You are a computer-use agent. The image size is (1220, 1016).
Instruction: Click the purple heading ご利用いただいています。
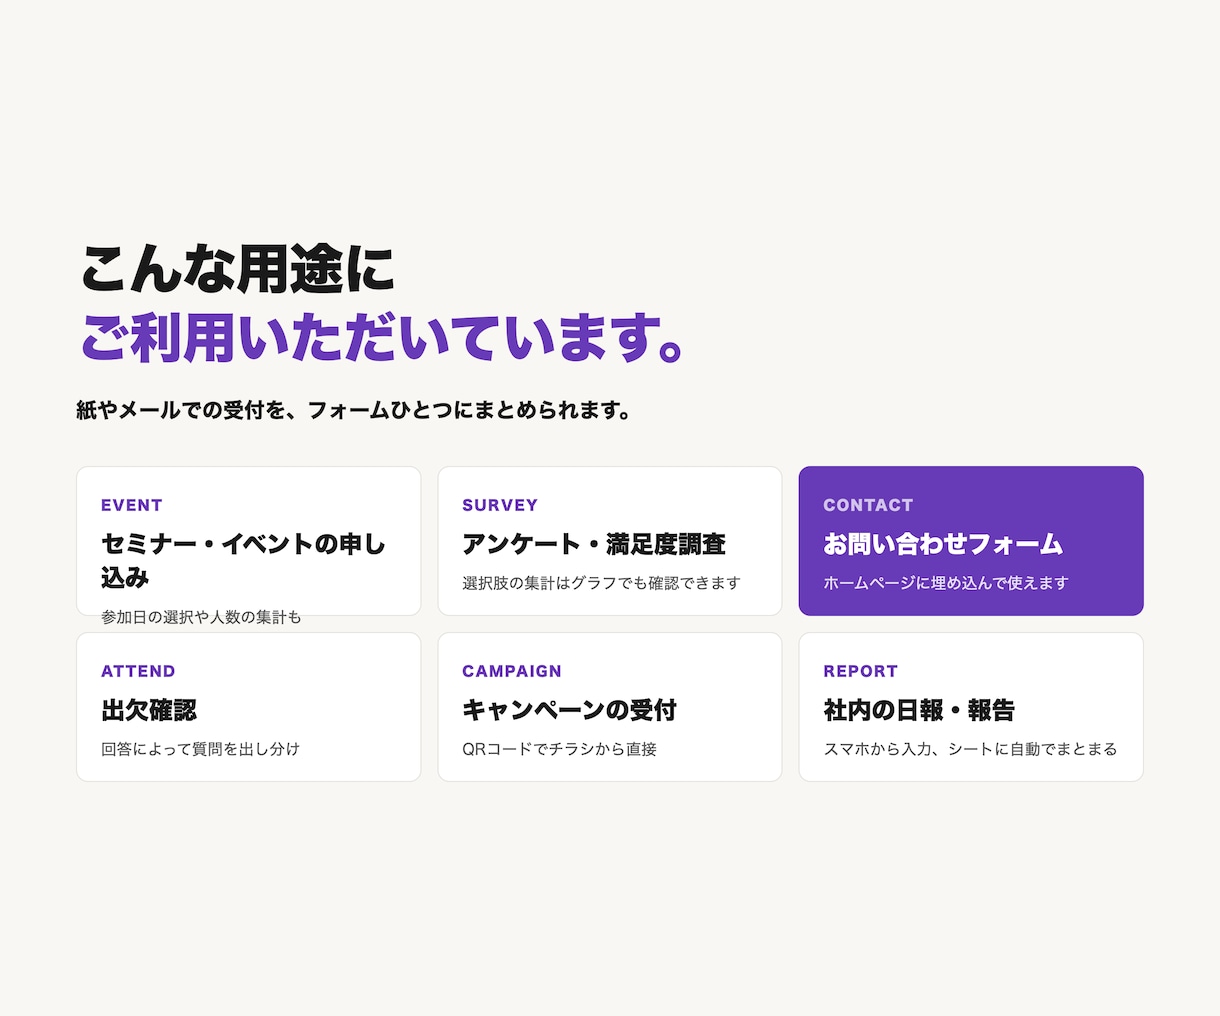click(x=383, y=338)
